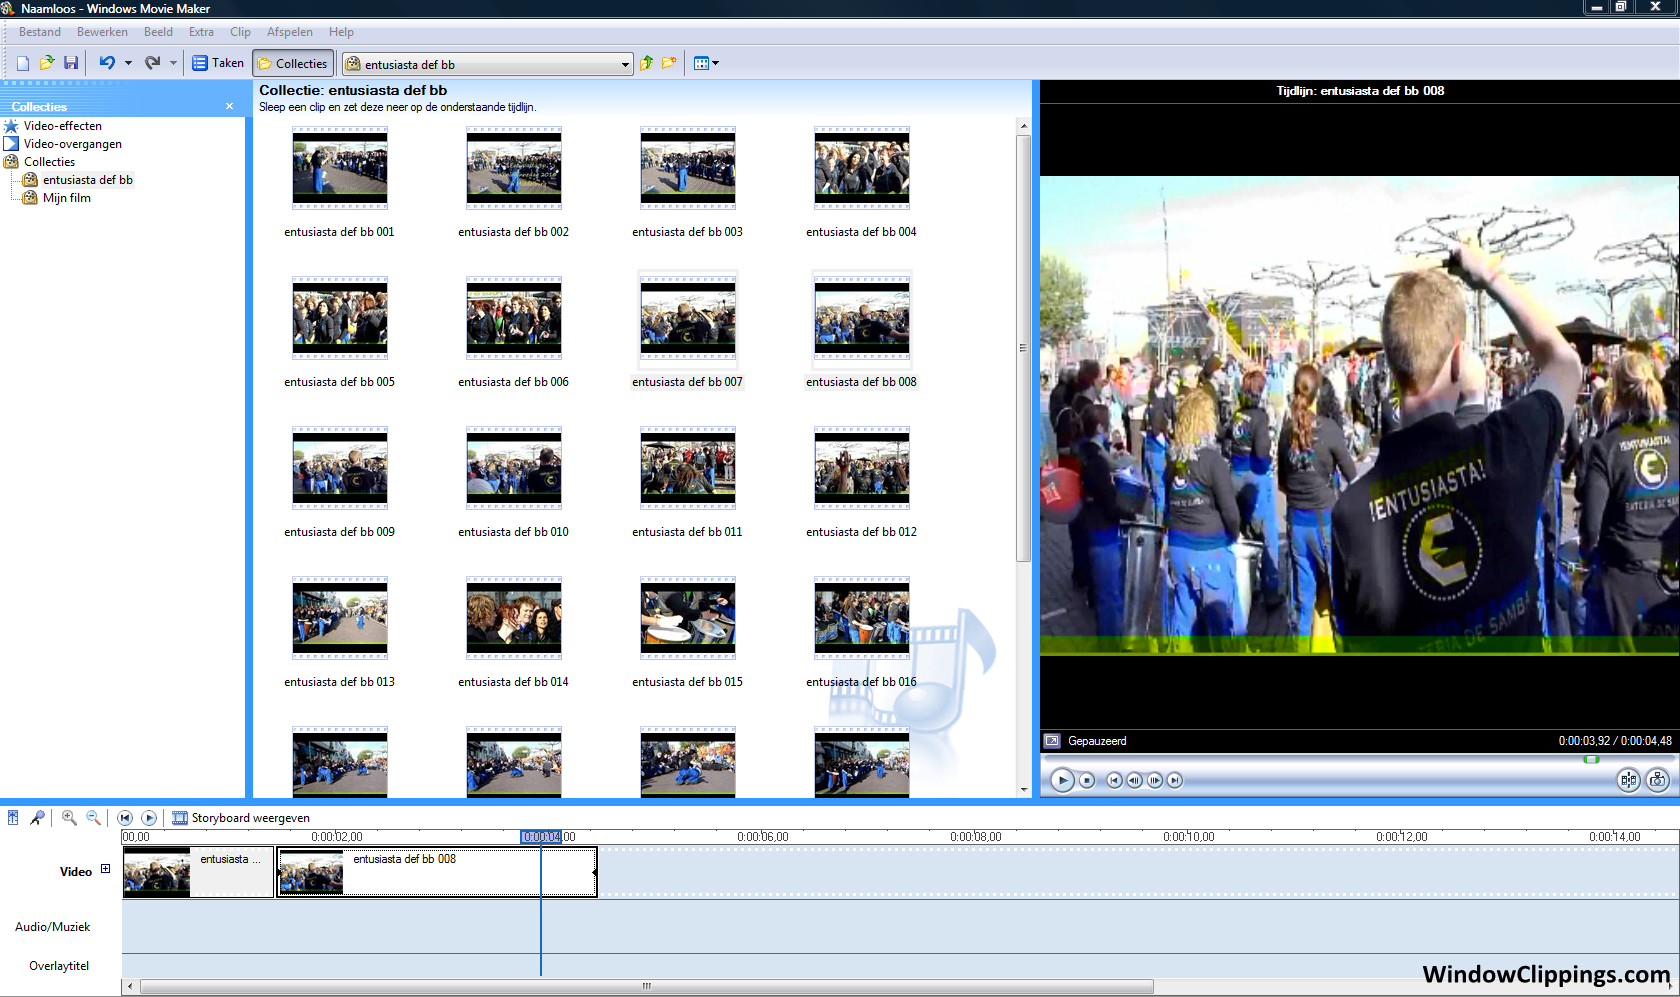This screenshot has height=997, width=1680.
Task: Click the new collection folder icon
Action: pos(669,63)
